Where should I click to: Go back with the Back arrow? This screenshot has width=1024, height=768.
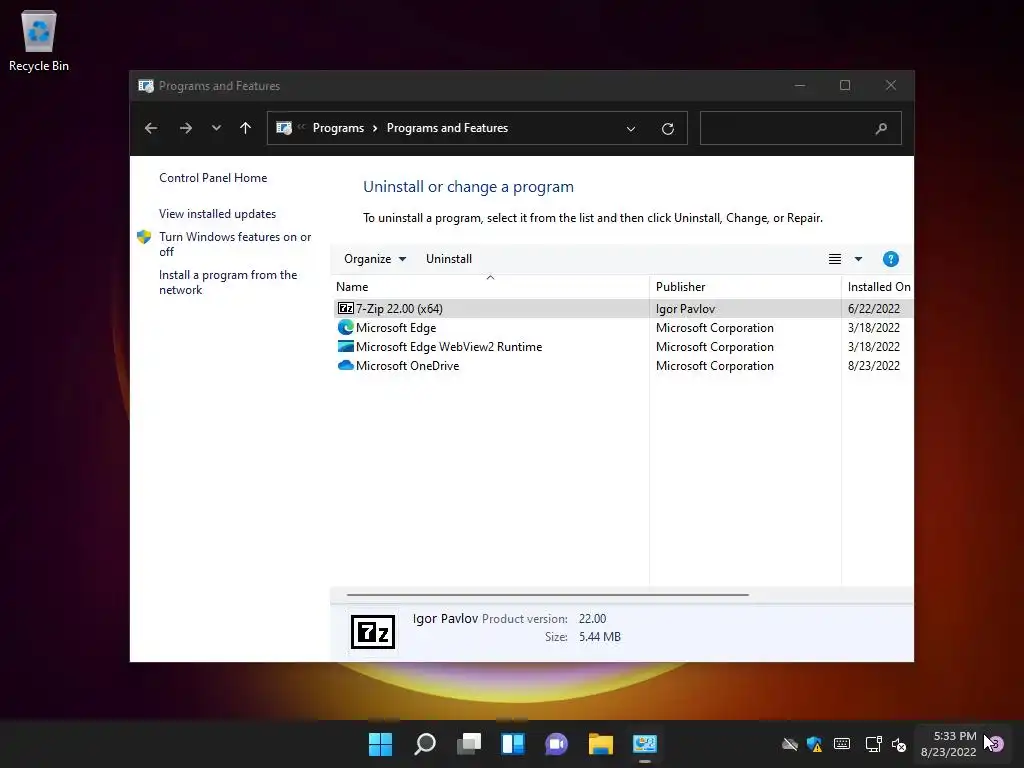[151, 128]
